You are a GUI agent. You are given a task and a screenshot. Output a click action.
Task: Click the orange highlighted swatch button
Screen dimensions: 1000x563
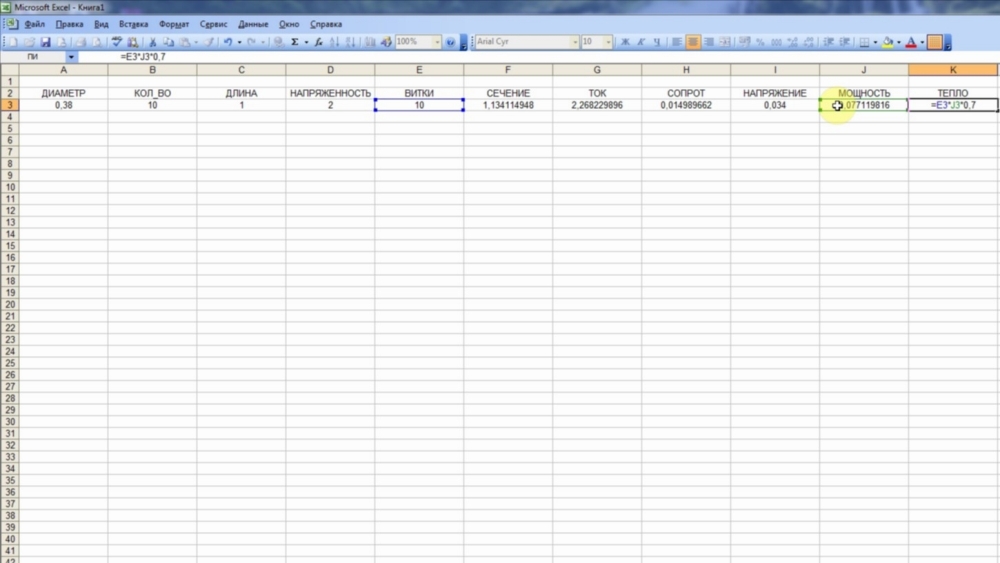[935, 41]
